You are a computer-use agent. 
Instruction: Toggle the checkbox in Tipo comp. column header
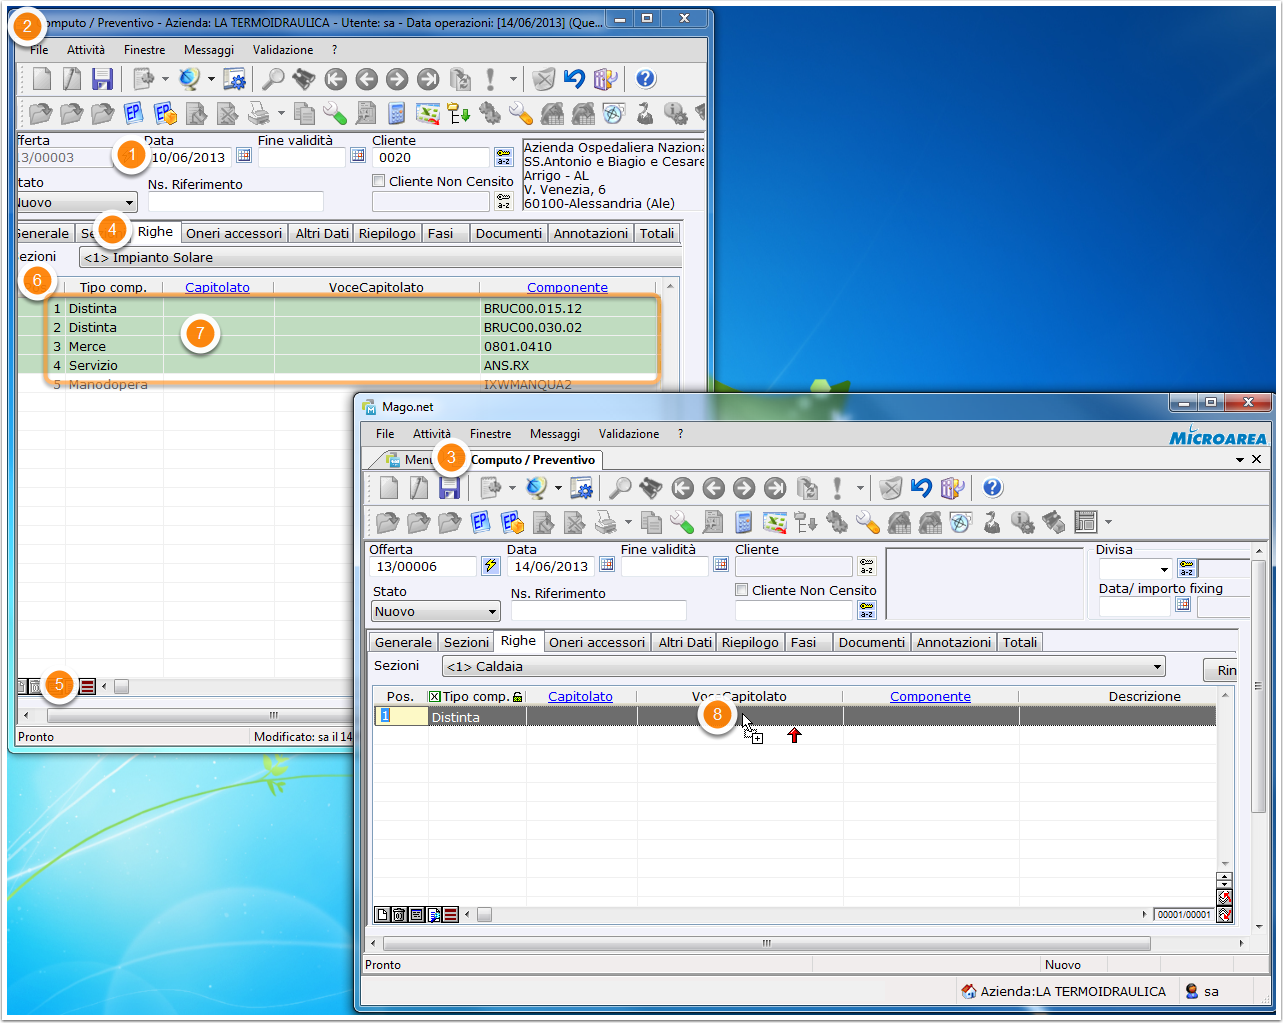coord(434,696)
